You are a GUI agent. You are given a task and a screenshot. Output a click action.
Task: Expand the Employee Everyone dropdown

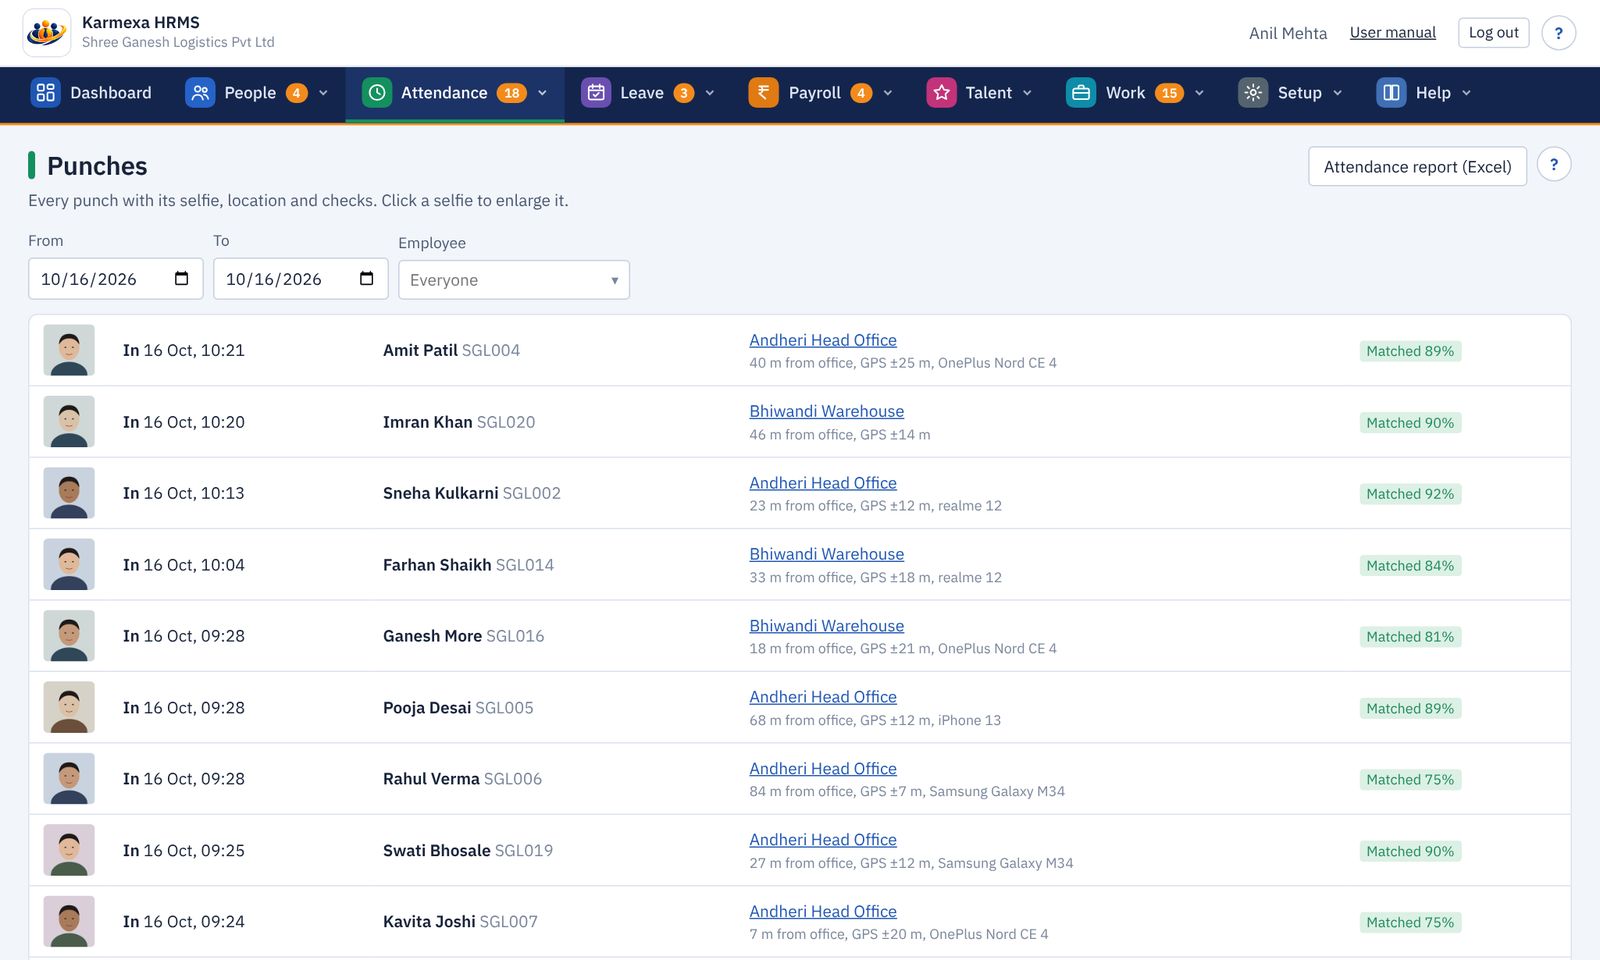514,280
